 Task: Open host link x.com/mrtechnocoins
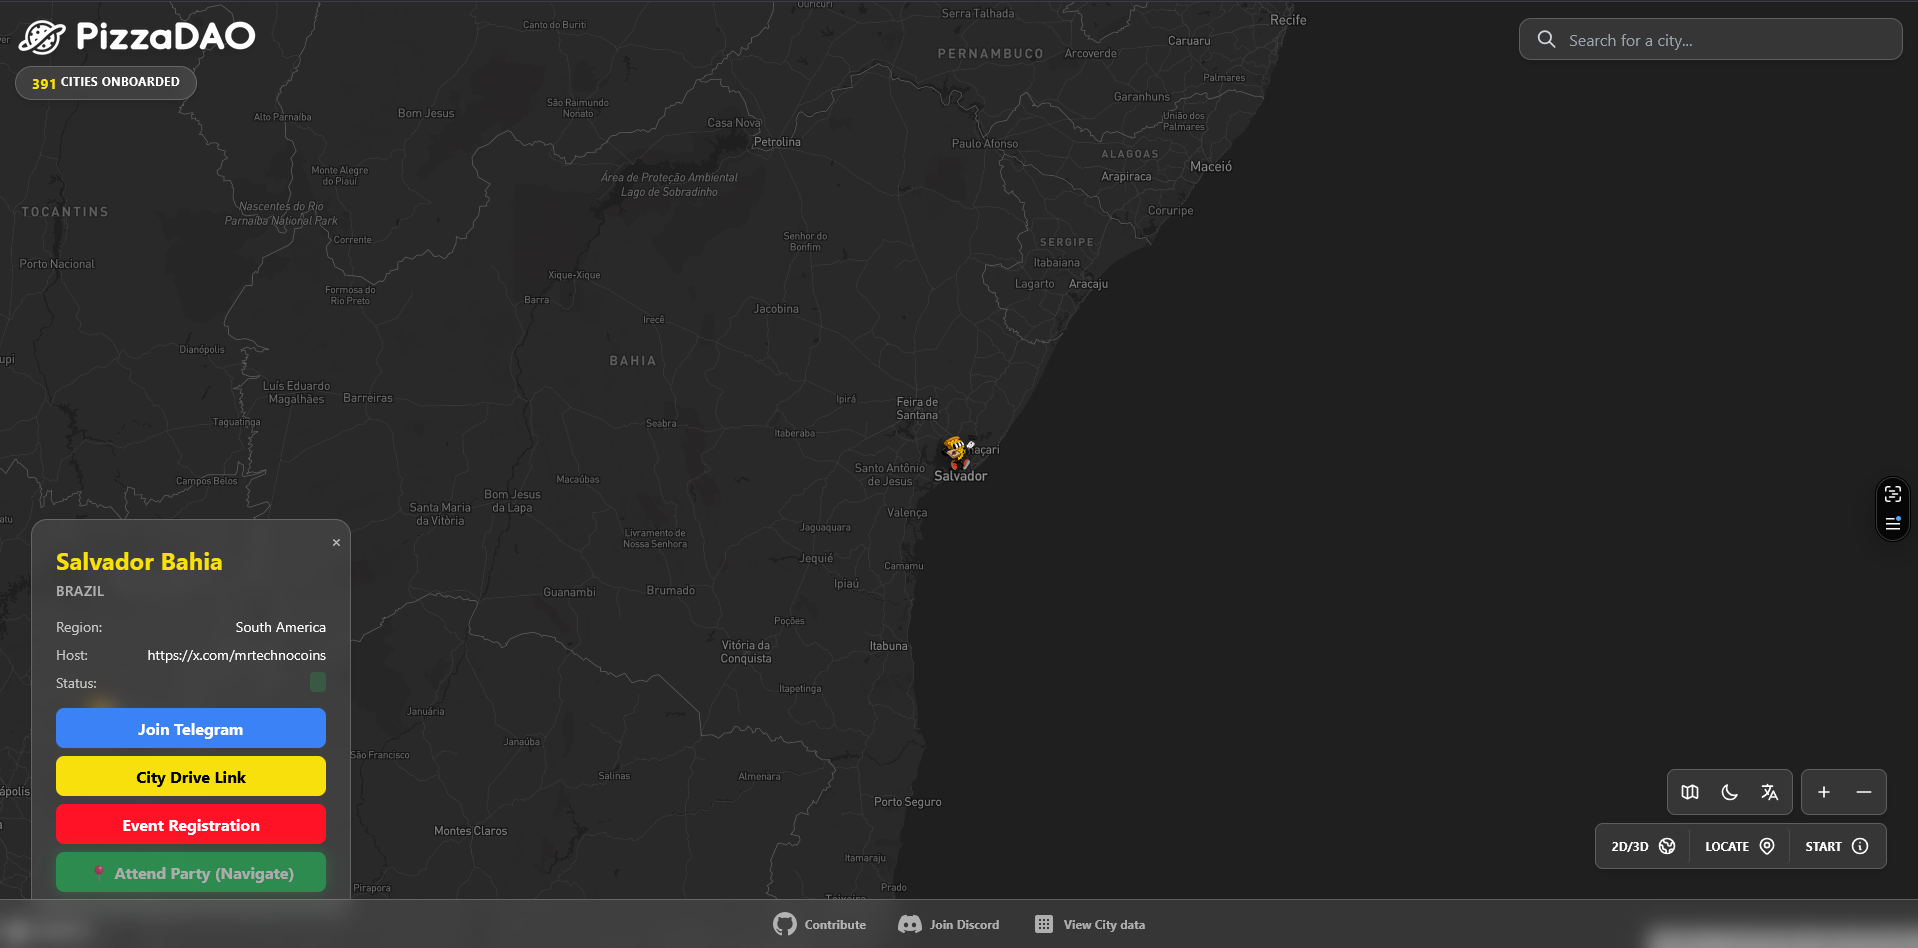click(236, 655)
